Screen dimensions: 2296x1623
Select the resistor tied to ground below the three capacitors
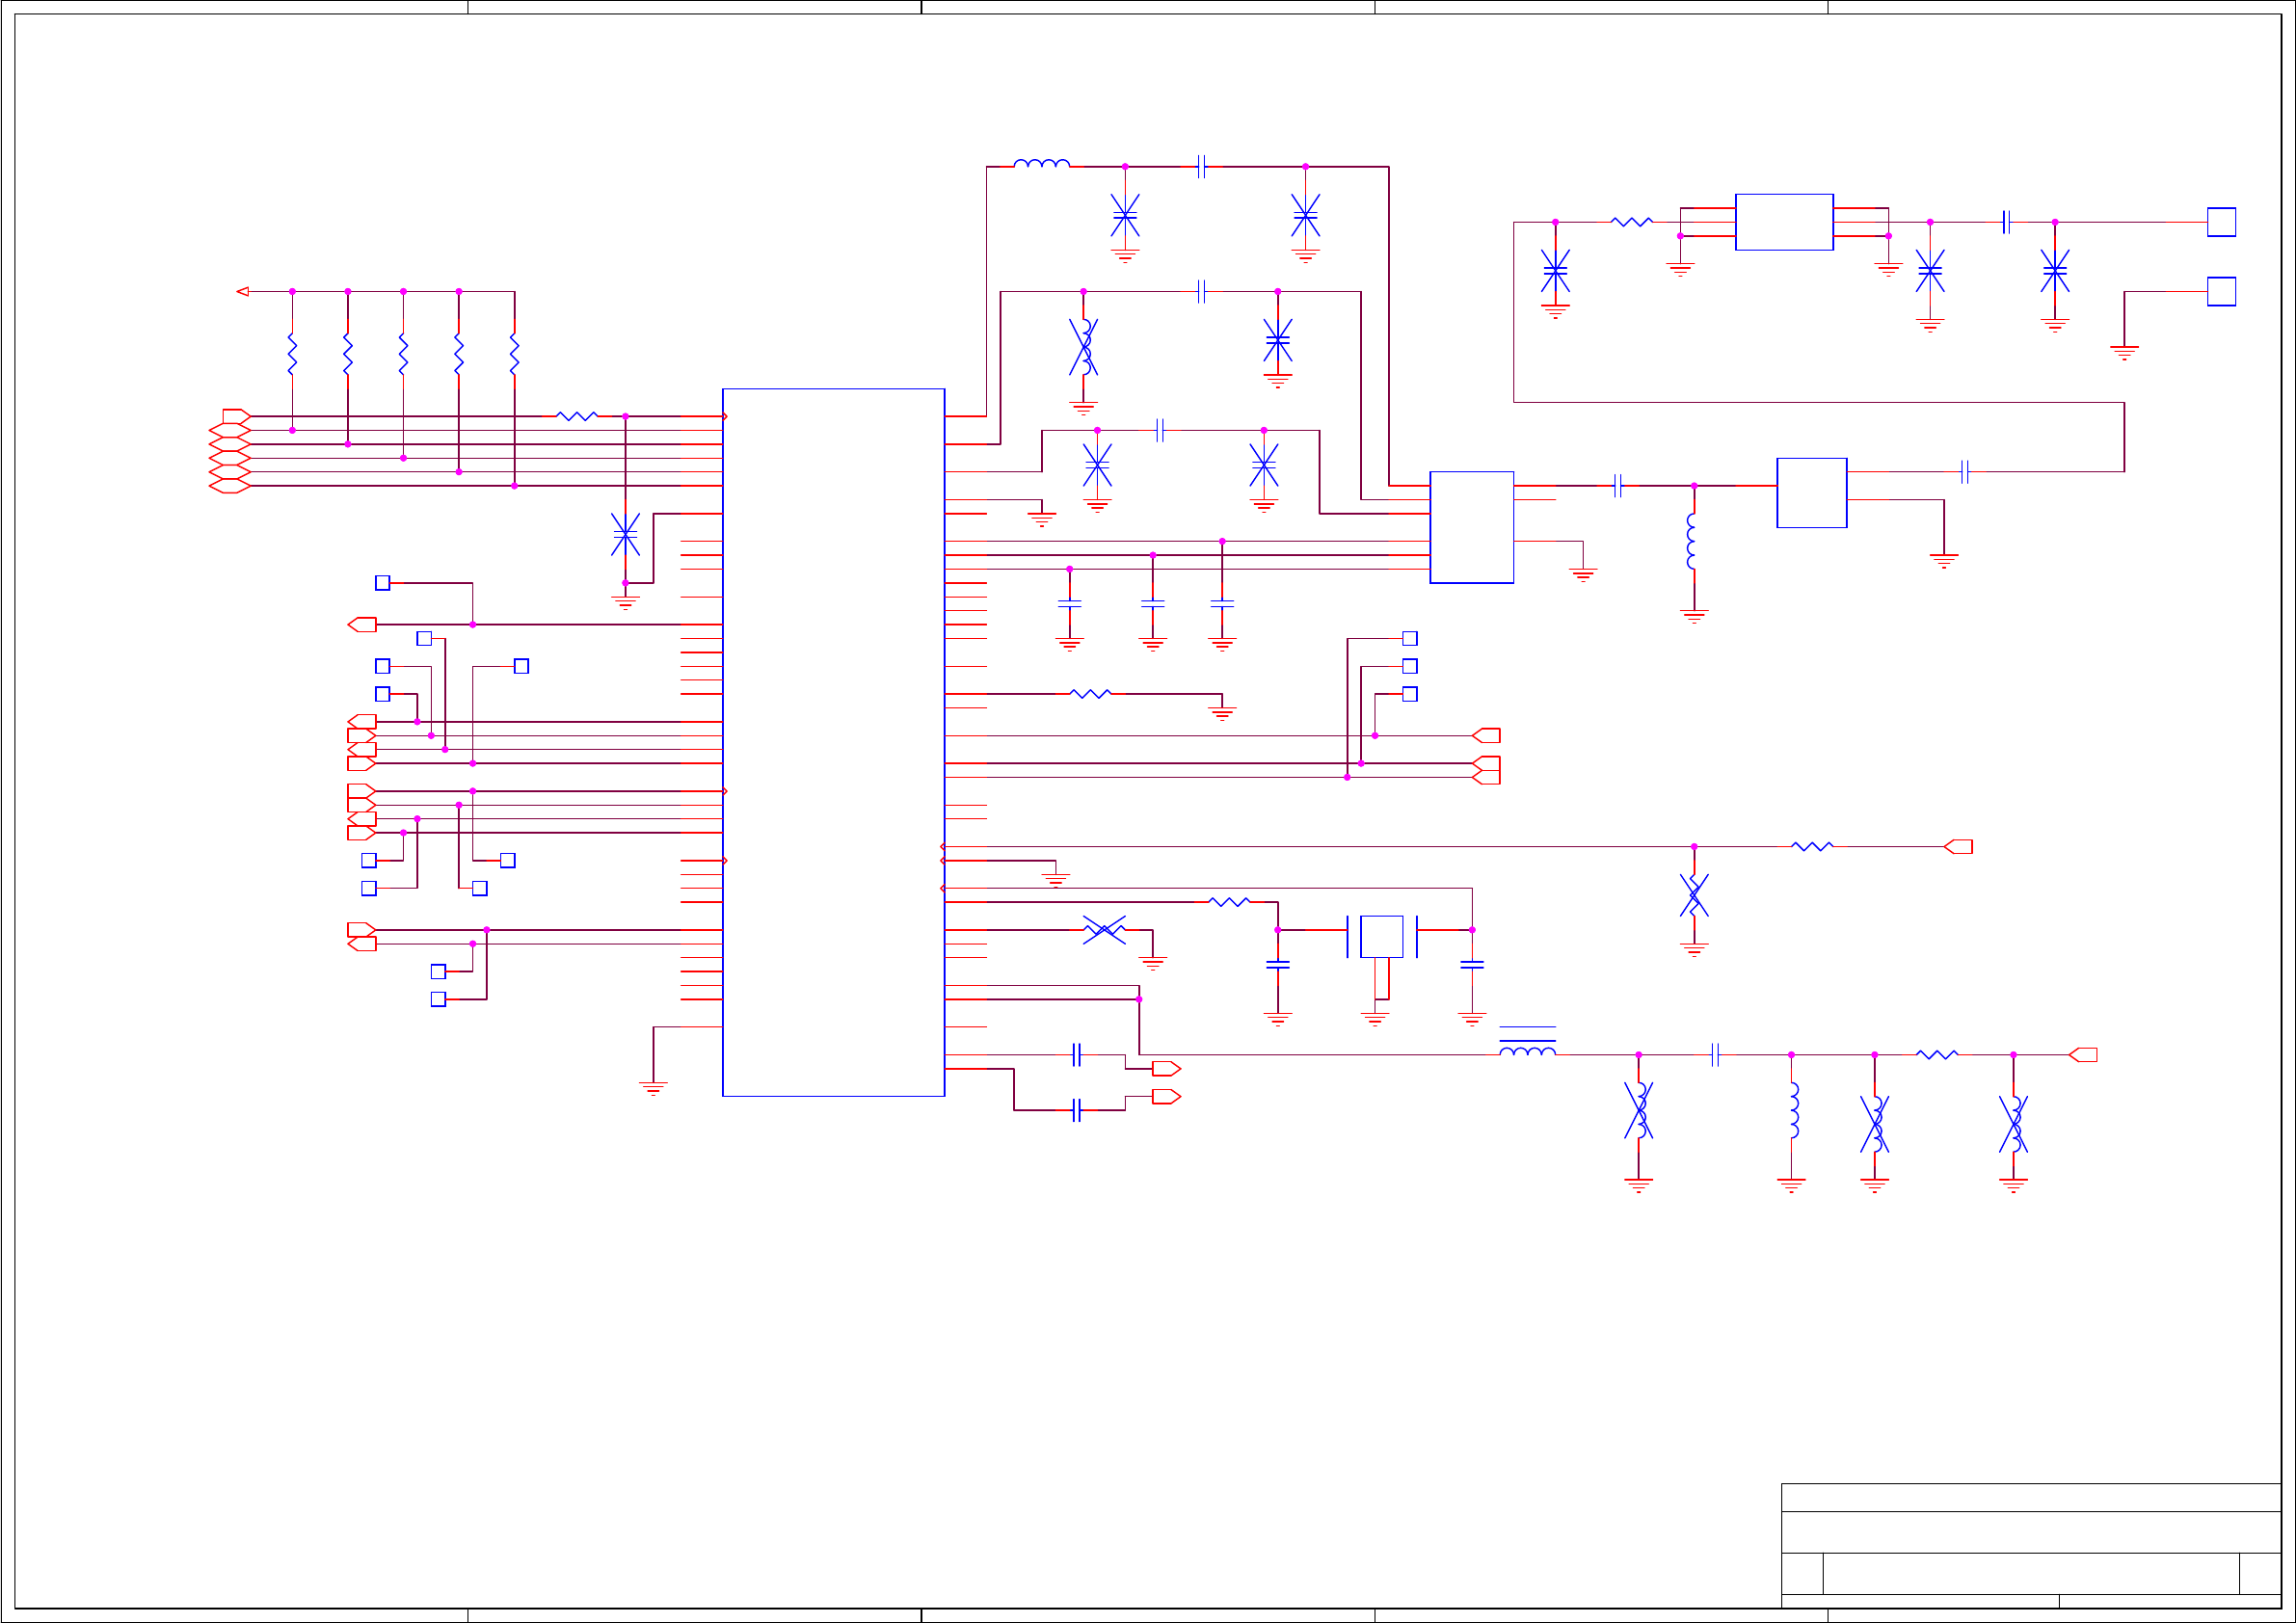[x=1090, y=694]
